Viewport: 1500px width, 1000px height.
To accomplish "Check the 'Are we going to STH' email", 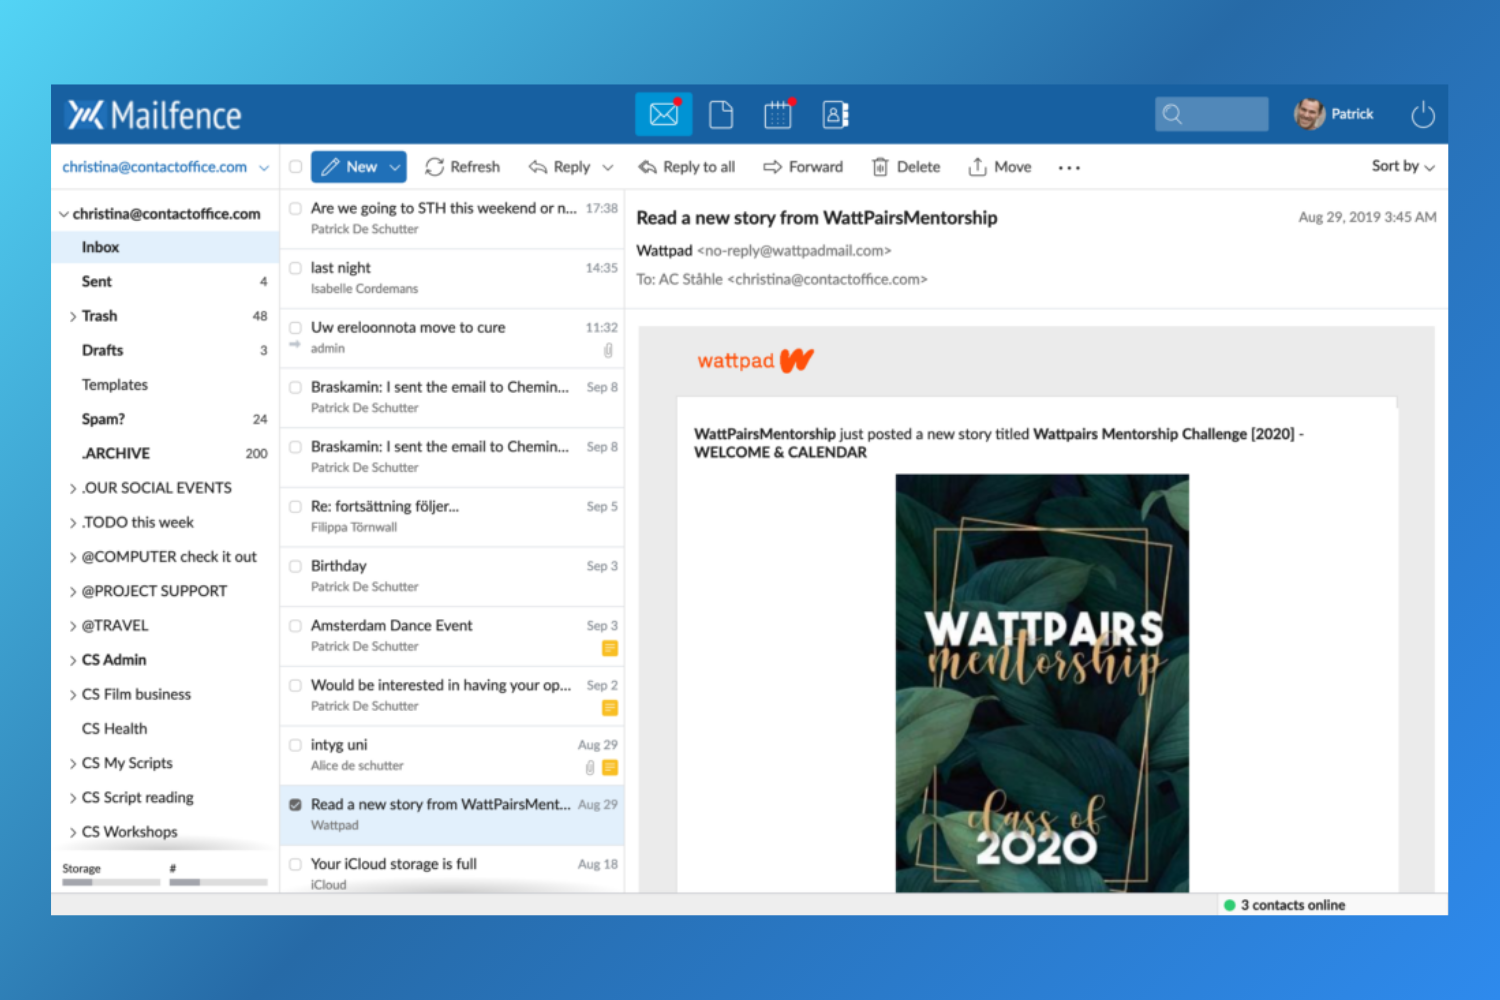I will click(x=296, y=208).
